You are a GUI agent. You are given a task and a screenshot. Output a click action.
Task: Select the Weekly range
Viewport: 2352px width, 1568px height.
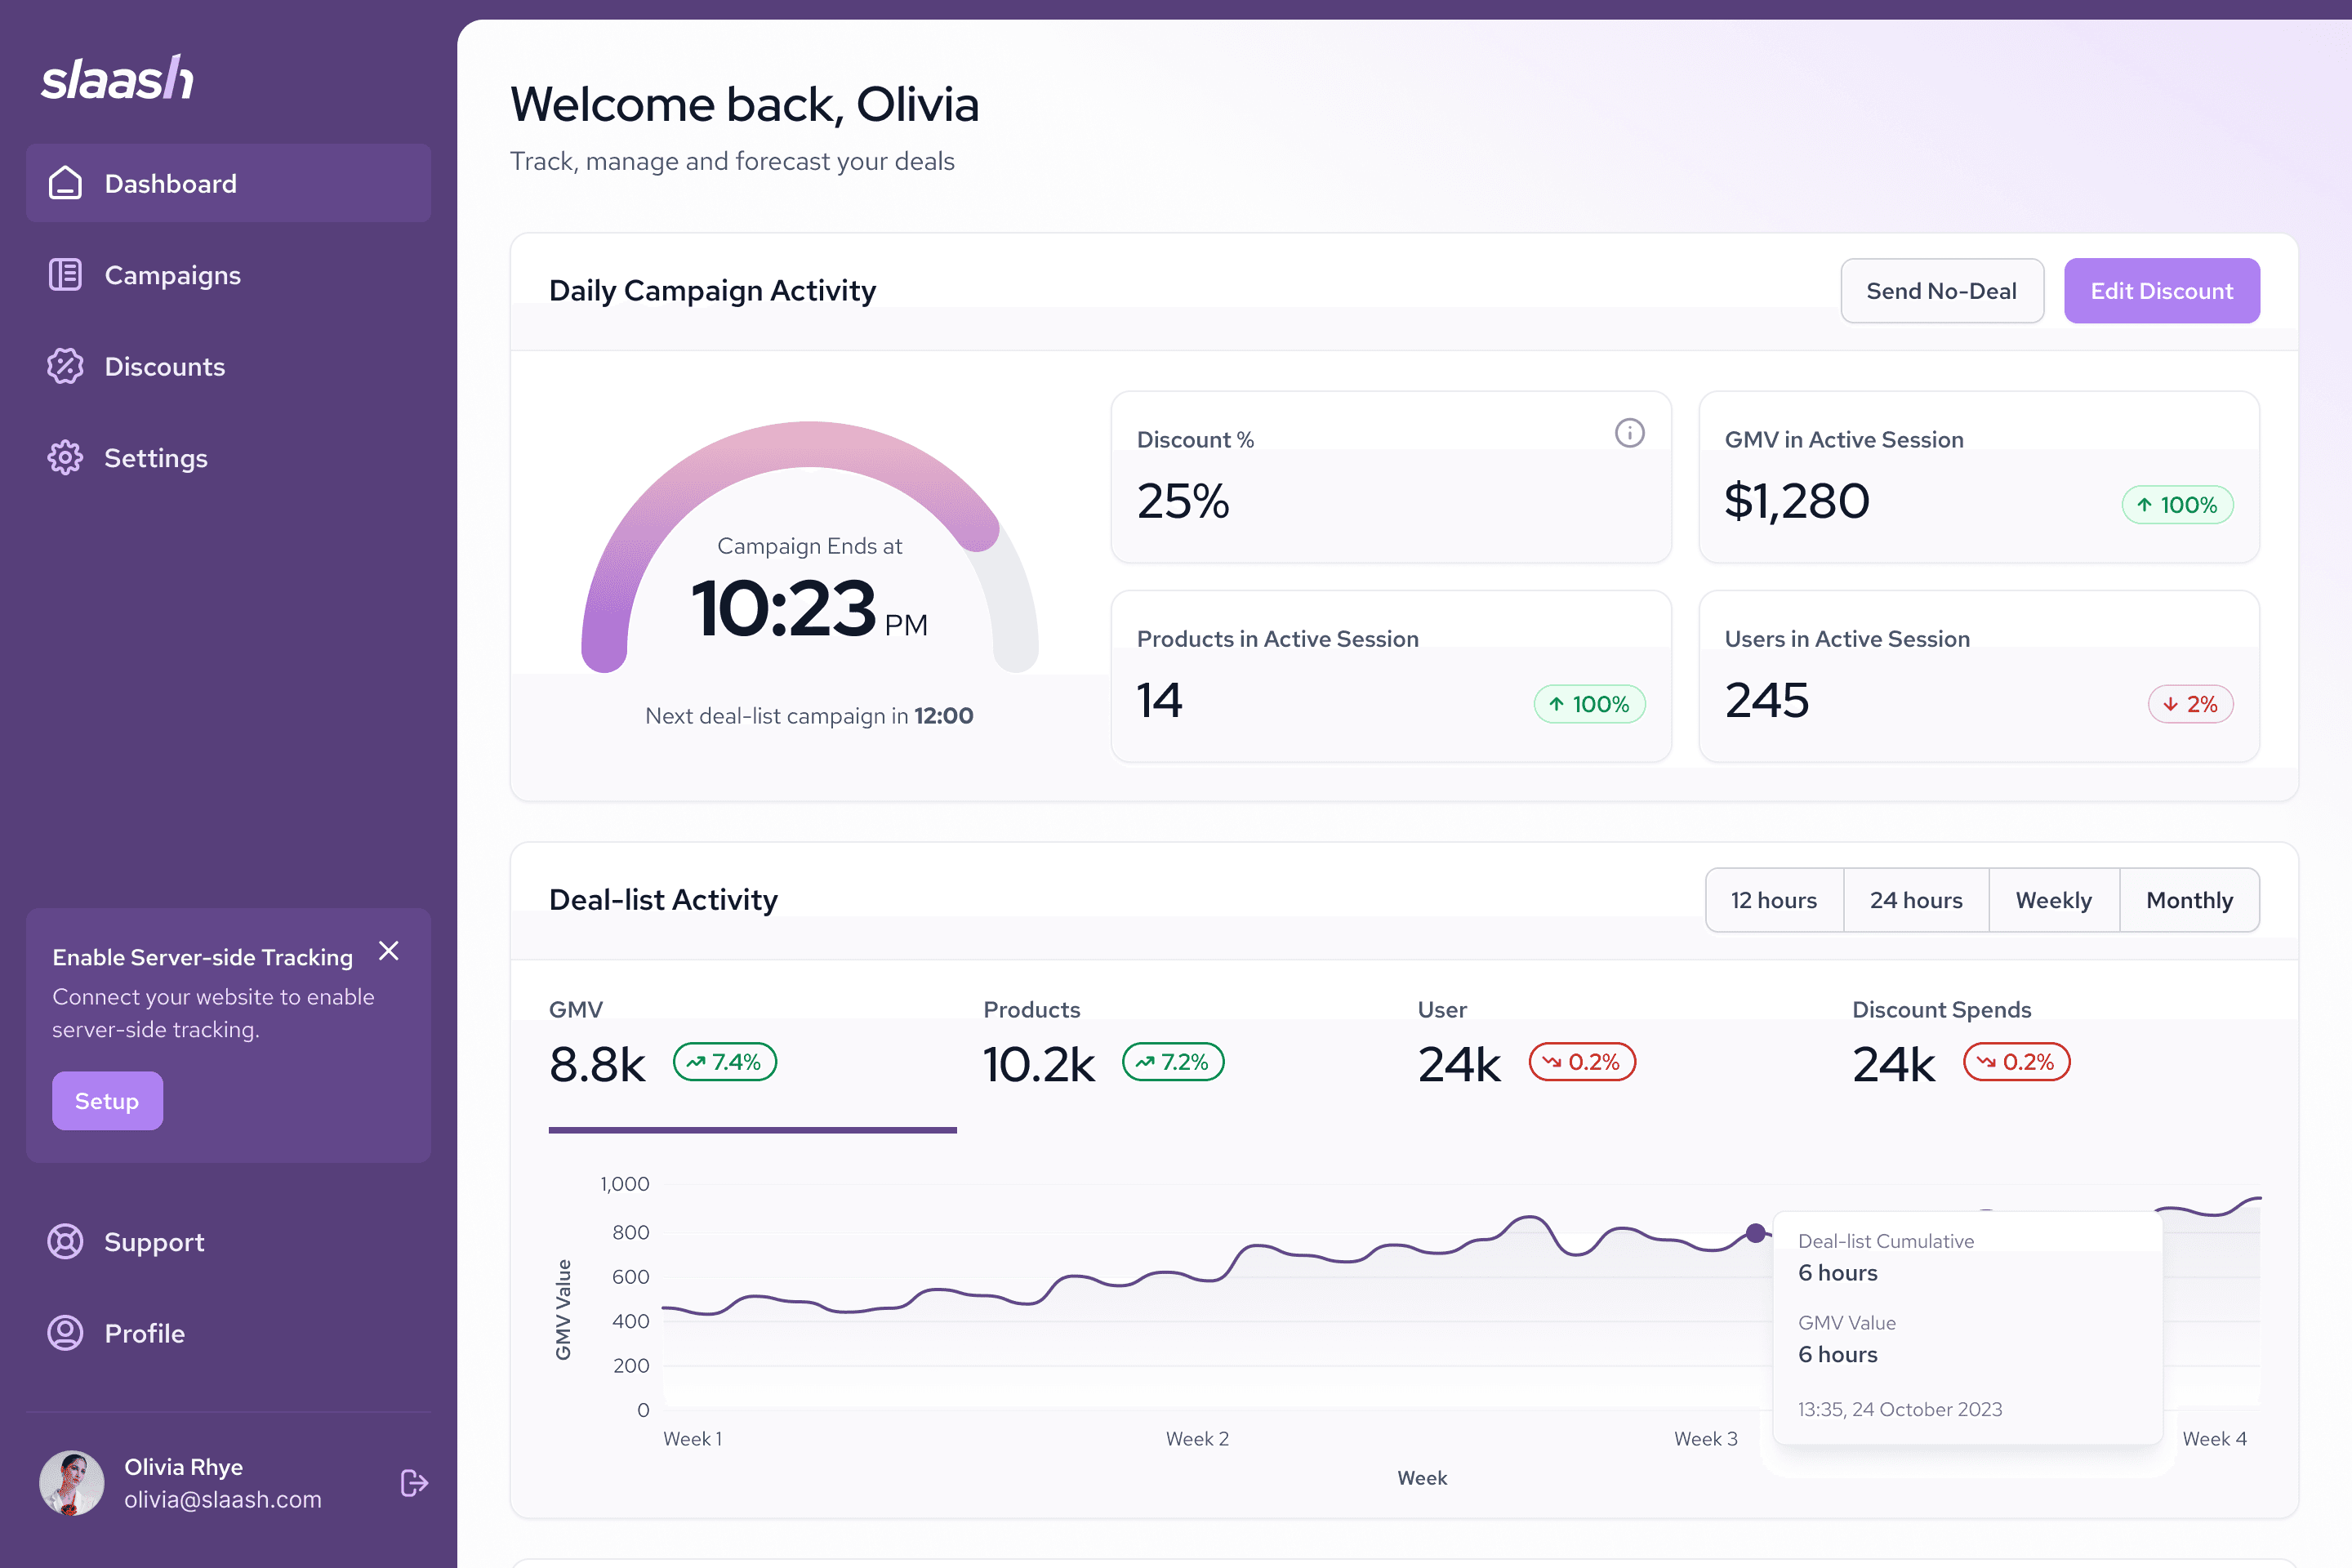2054,900
